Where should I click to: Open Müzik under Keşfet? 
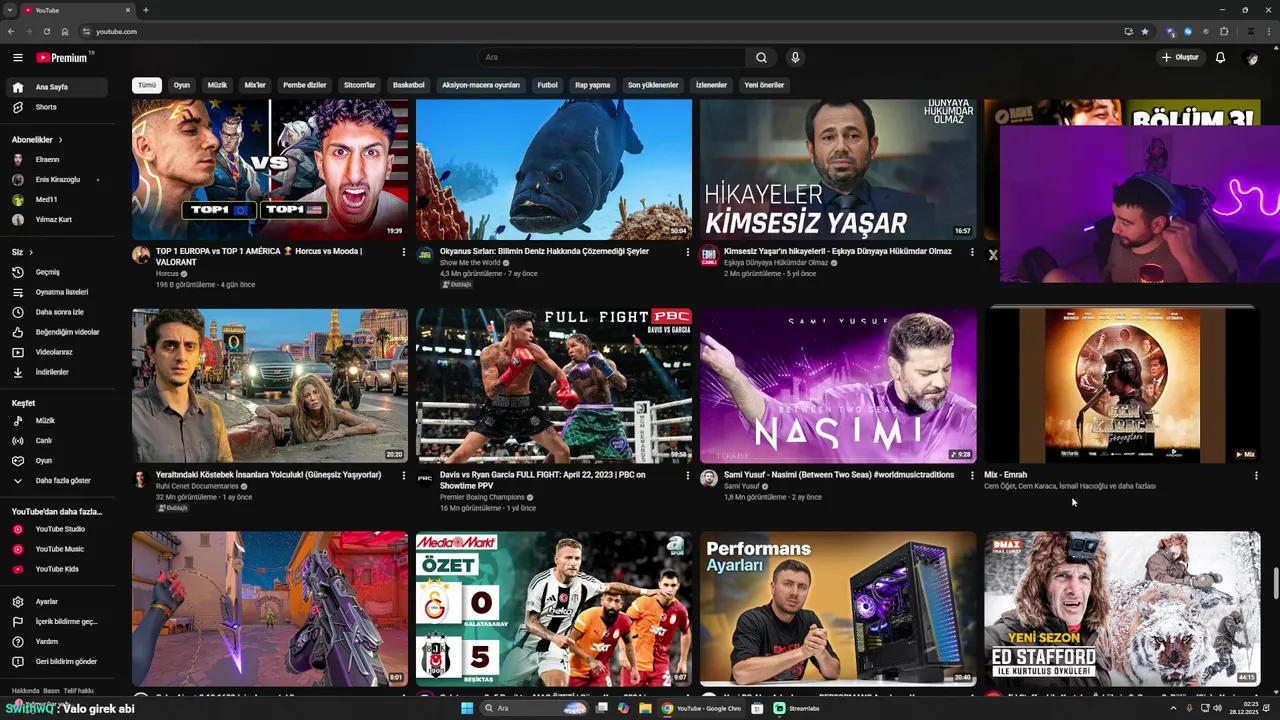56,421
